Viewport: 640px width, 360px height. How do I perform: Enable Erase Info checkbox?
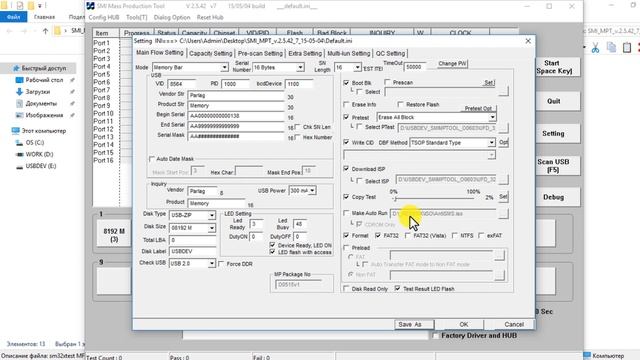(347, 104)
